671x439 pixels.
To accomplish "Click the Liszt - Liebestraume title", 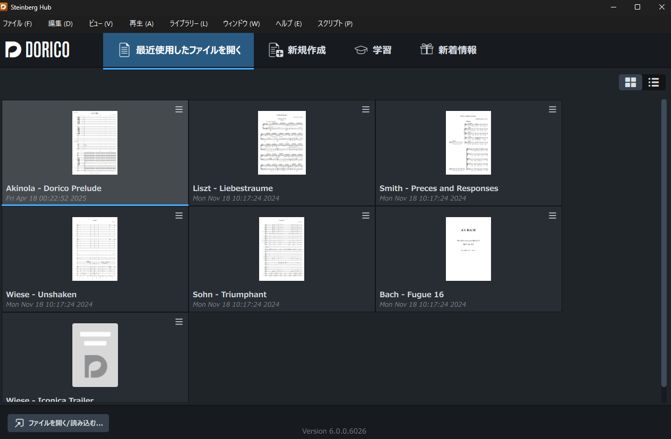I will click(233, 188).
